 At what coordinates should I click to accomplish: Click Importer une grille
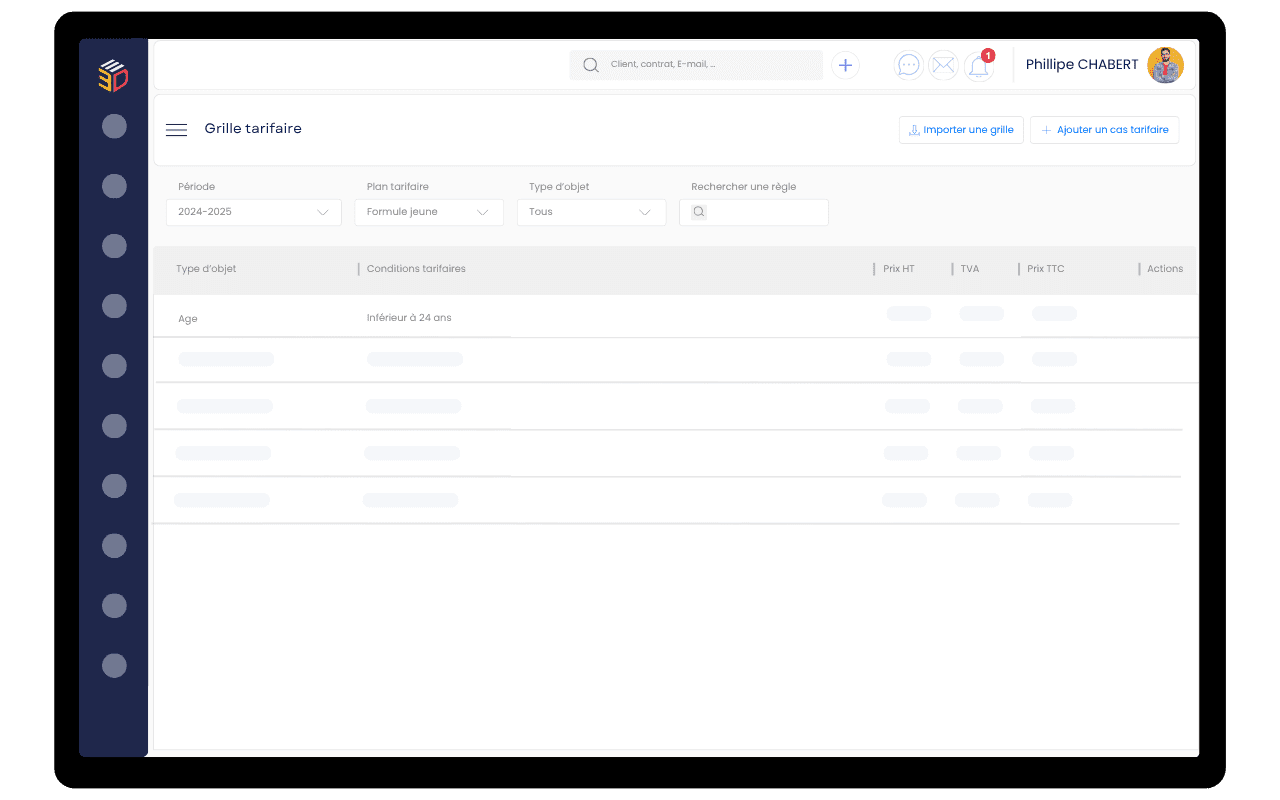(x=960, y=129)
